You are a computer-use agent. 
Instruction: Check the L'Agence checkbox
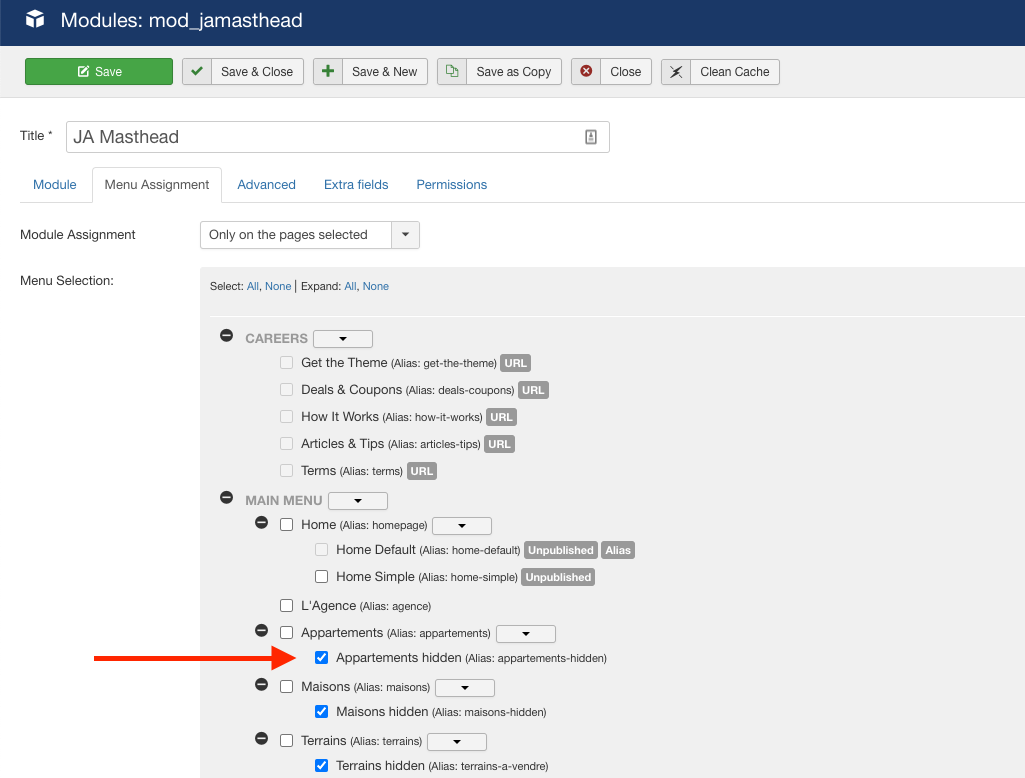coord(287,606)
